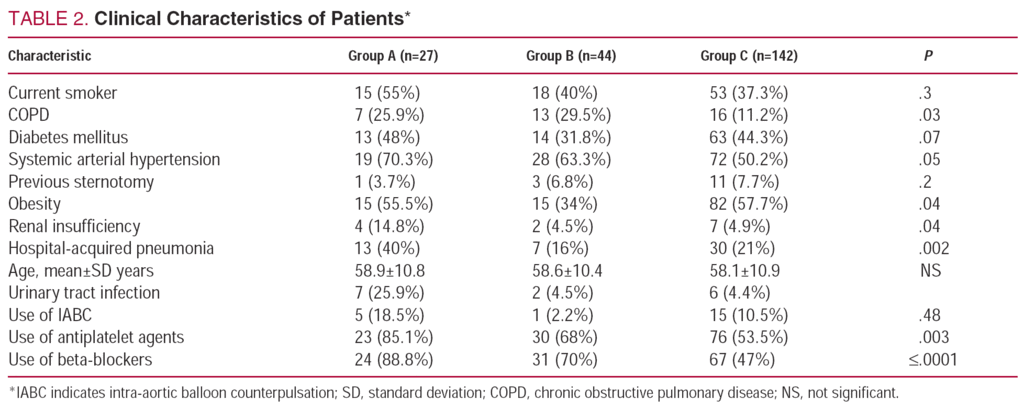Select the 82 (57.7%) obesity value
This screenshot has height=411, width=1024.
click(x=746, y=204)
